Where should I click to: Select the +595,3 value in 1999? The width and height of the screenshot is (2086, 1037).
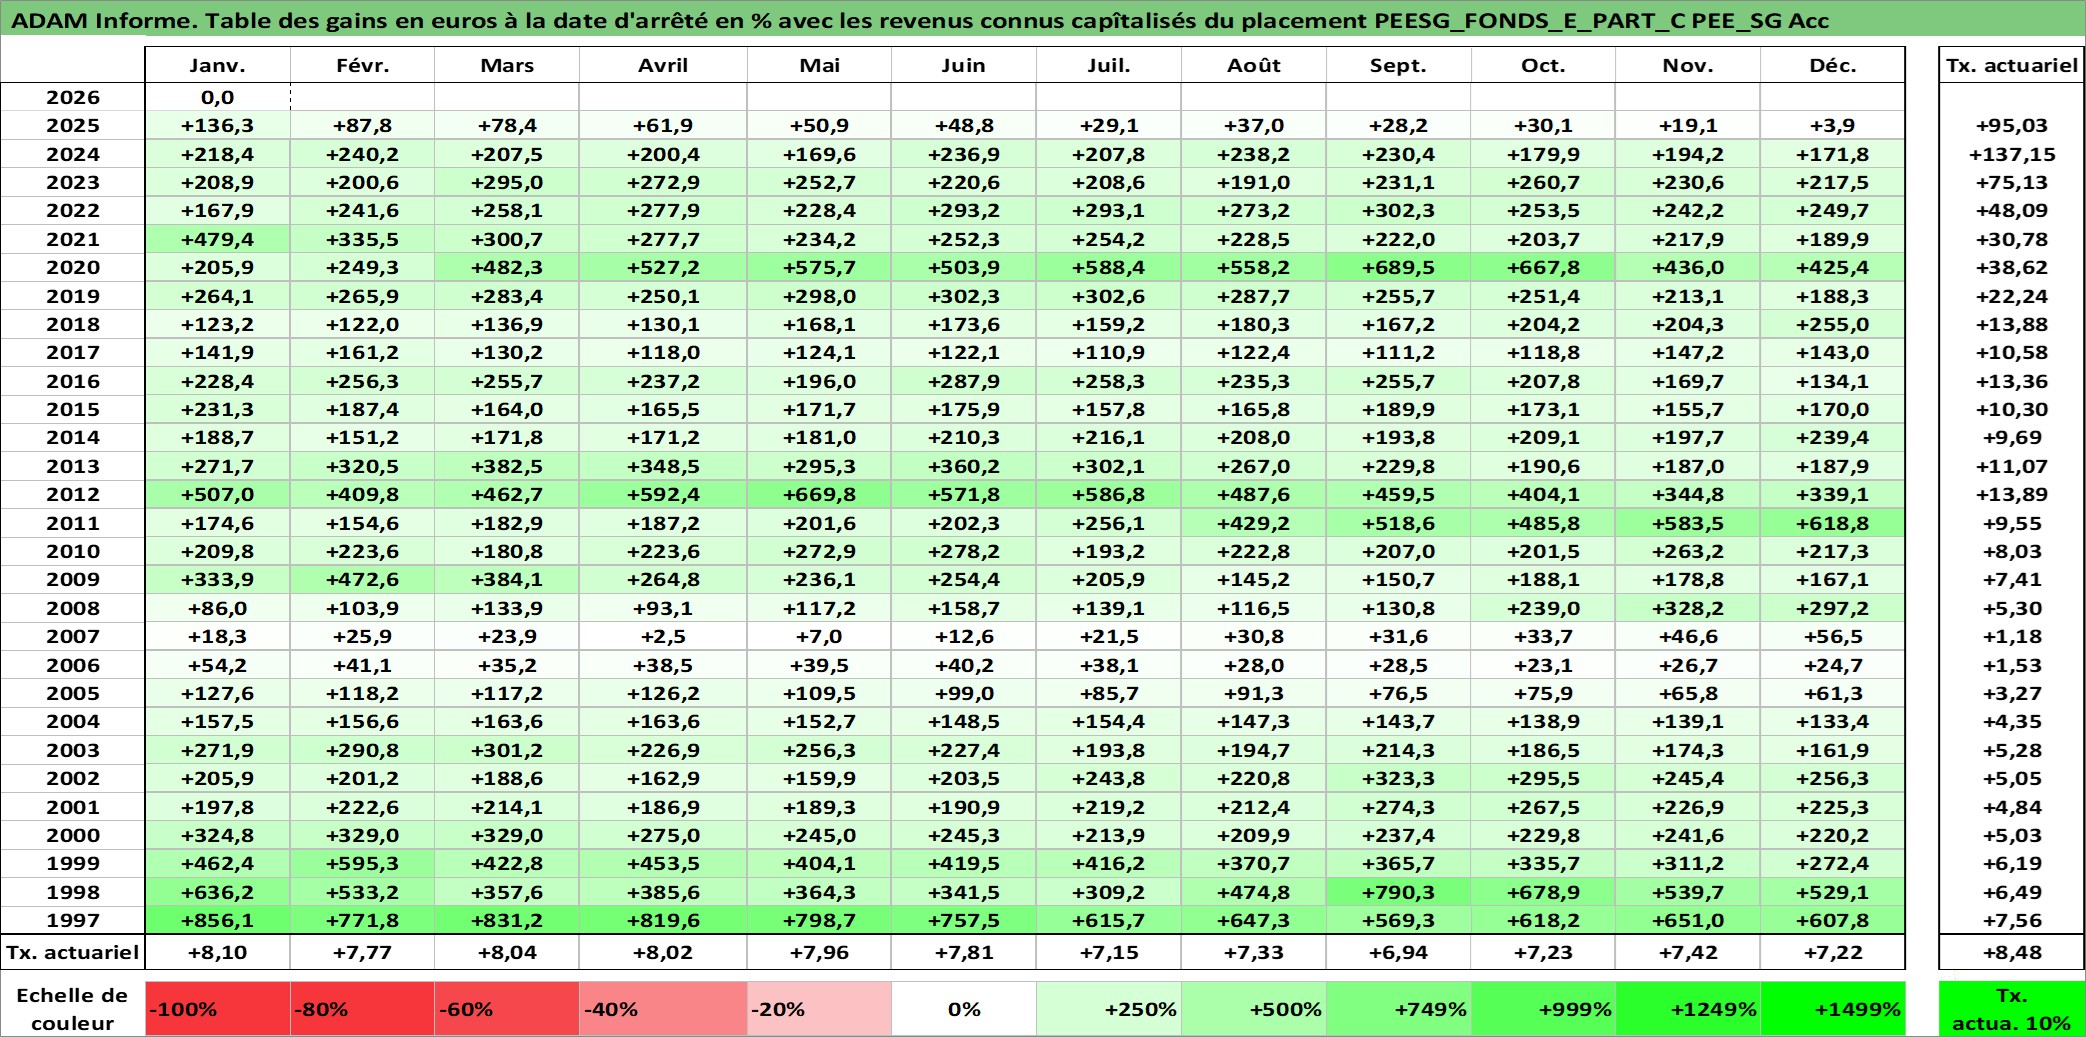tap(362, 863)
